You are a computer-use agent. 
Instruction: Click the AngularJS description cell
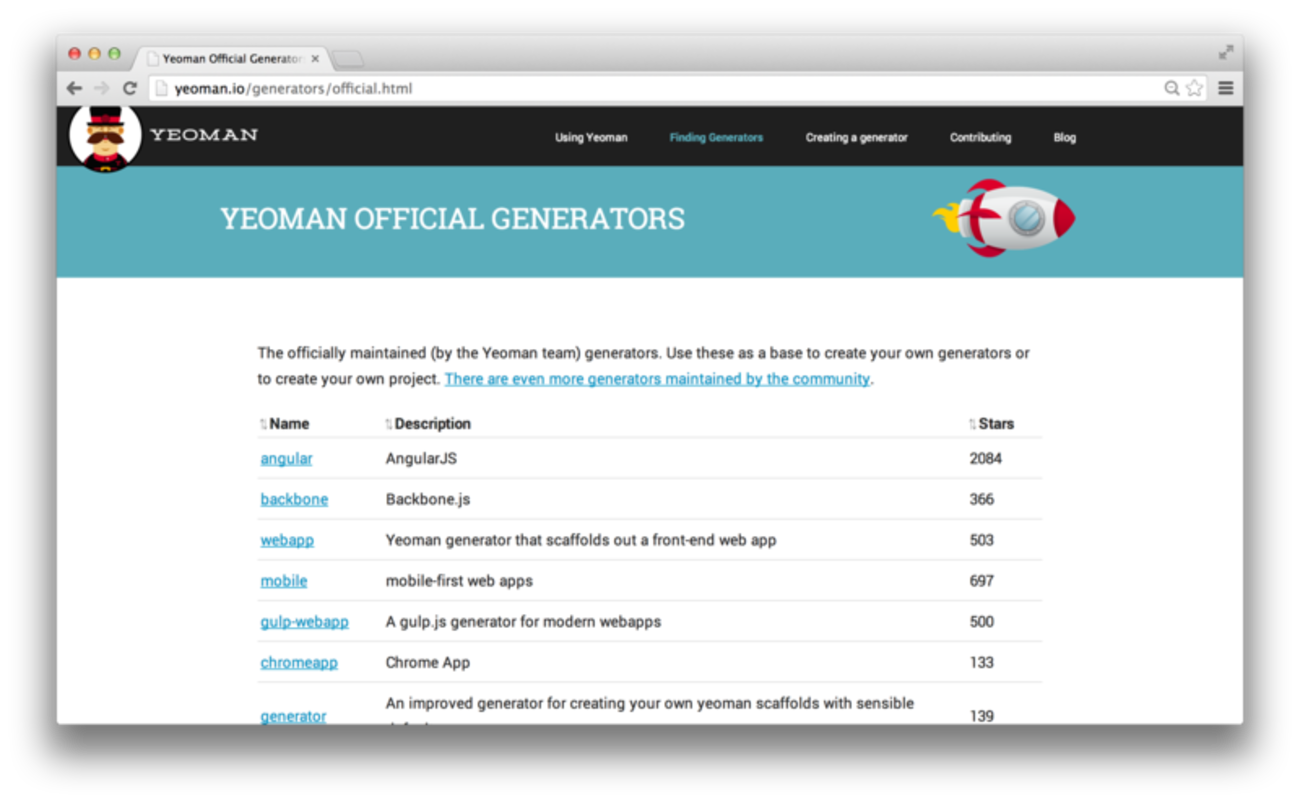[421, 459]
